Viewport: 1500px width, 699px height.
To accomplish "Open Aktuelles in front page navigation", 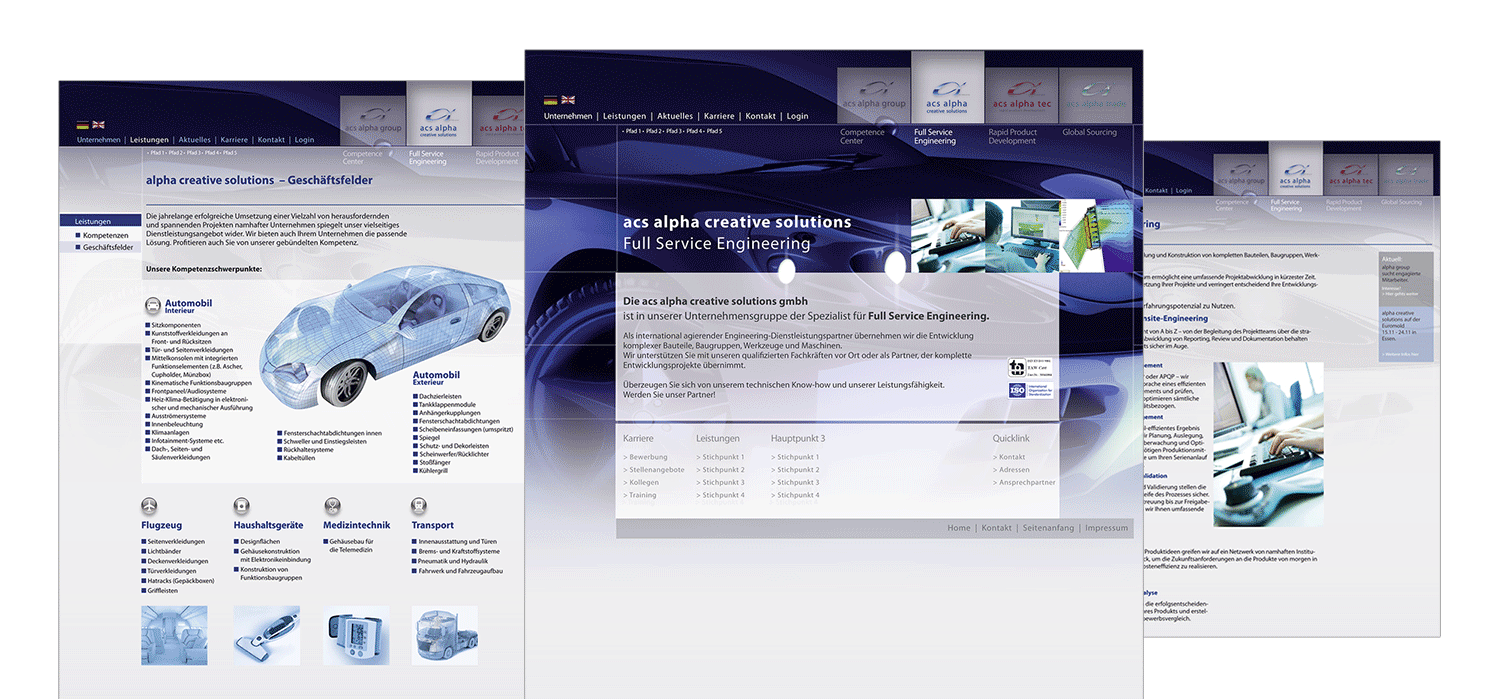I will [x=676, y=116].
